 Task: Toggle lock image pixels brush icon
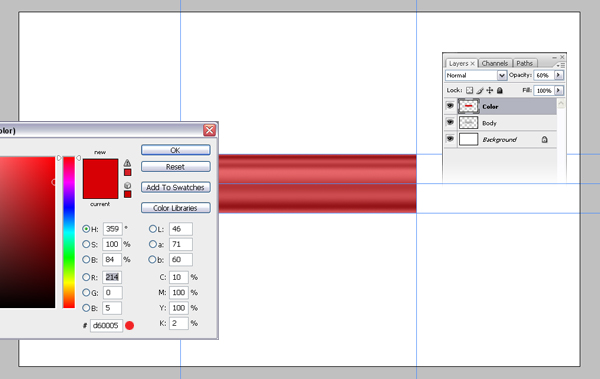(480, 90)
